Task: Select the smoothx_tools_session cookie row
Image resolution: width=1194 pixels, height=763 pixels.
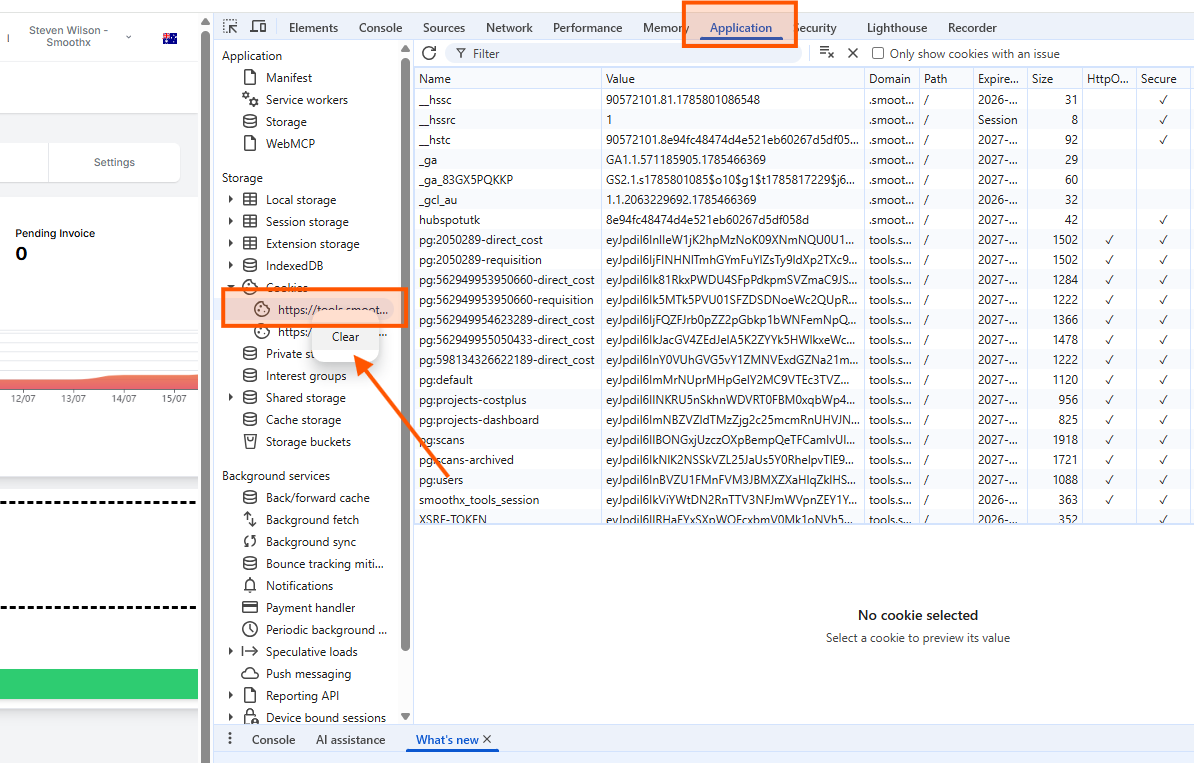Action: [x=803, y=500]
